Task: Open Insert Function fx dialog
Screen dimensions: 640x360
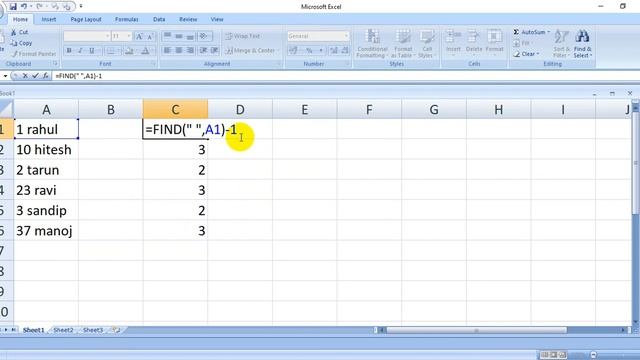Action: 46,76
